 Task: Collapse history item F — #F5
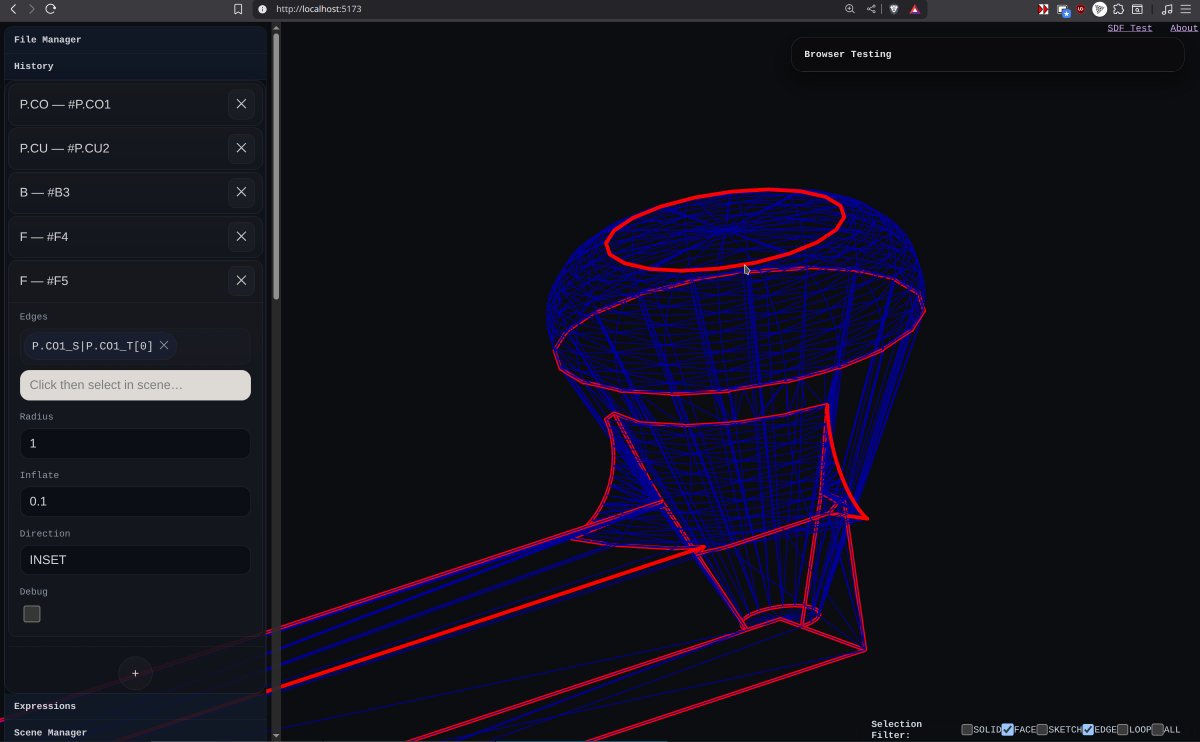click(x=118, y=281)
